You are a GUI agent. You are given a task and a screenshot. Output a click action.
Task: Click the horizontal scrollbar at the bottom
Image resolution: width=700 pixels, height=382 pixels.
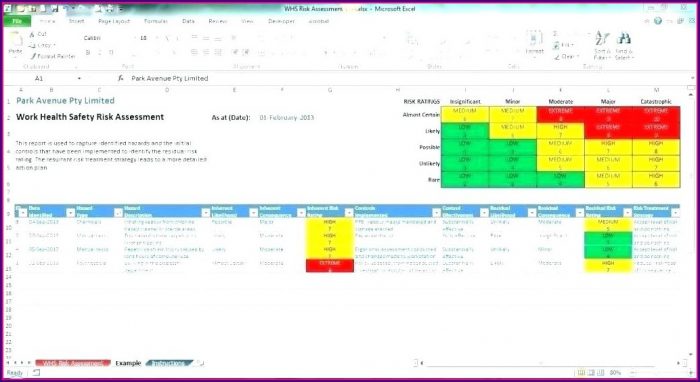coord(551,363)
